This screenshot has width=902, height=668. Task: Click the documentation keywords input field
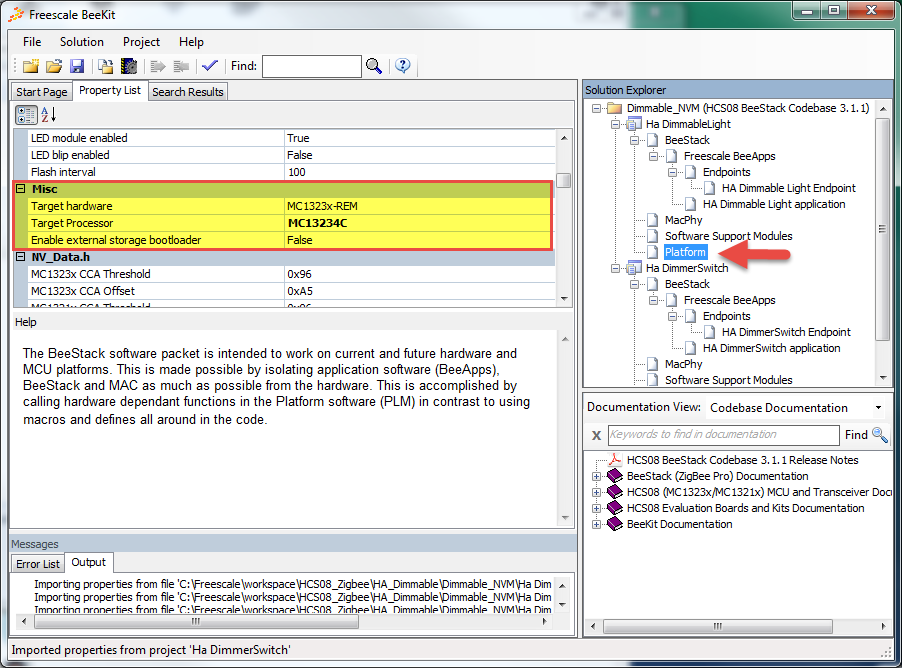[723, 434]
